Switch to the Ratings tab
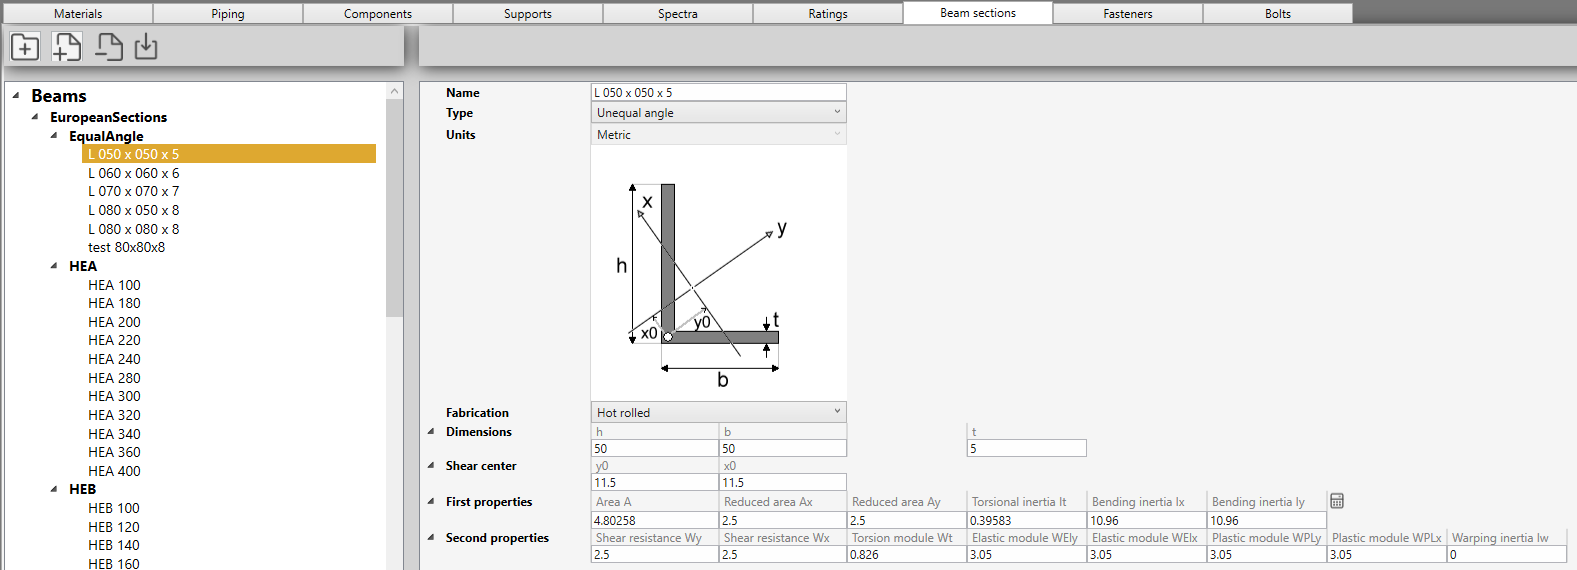 click(x=828, y=14)
